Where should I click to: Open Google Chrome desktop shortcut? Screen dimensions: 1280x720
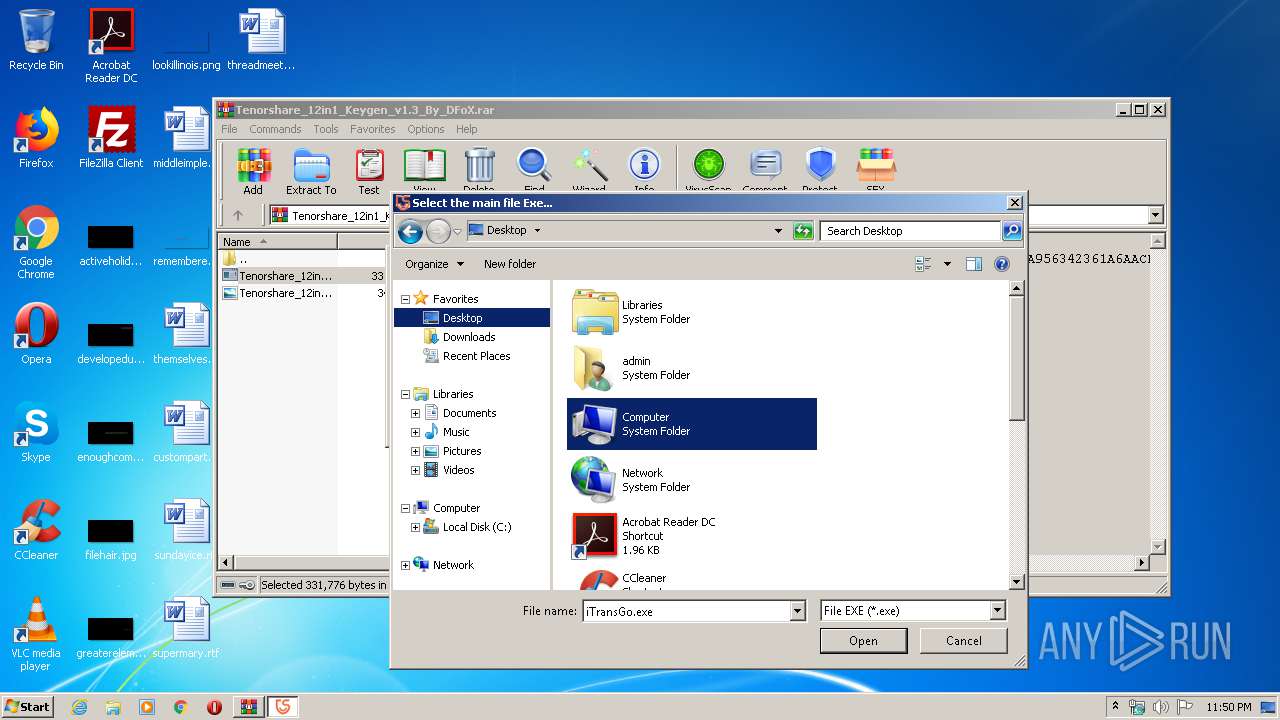tap(36, 243)
